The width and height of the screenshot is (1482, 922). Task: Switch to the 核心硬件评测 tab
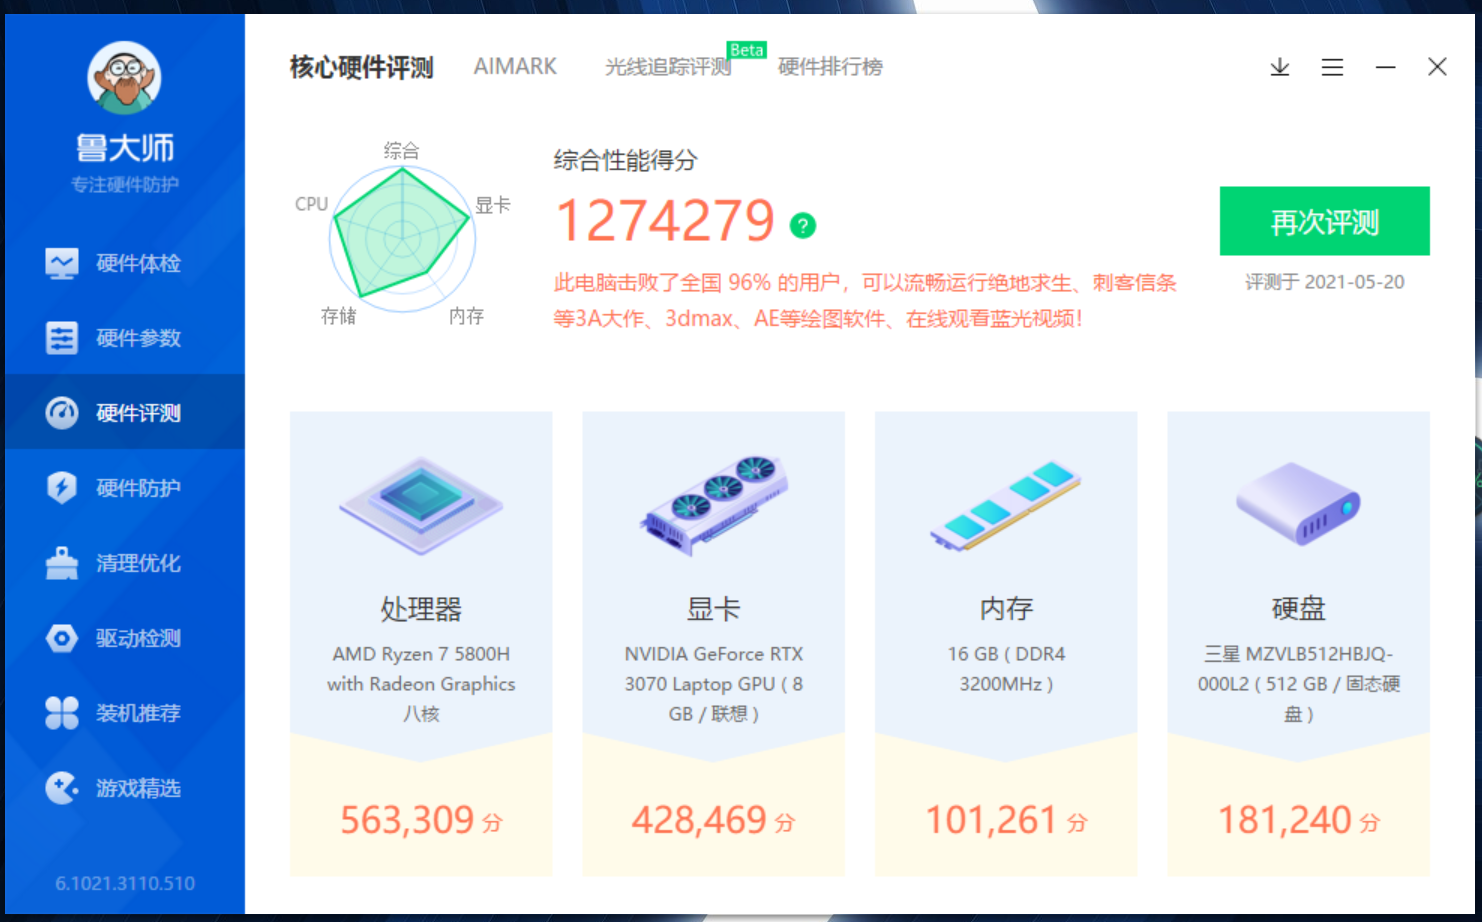361,67
